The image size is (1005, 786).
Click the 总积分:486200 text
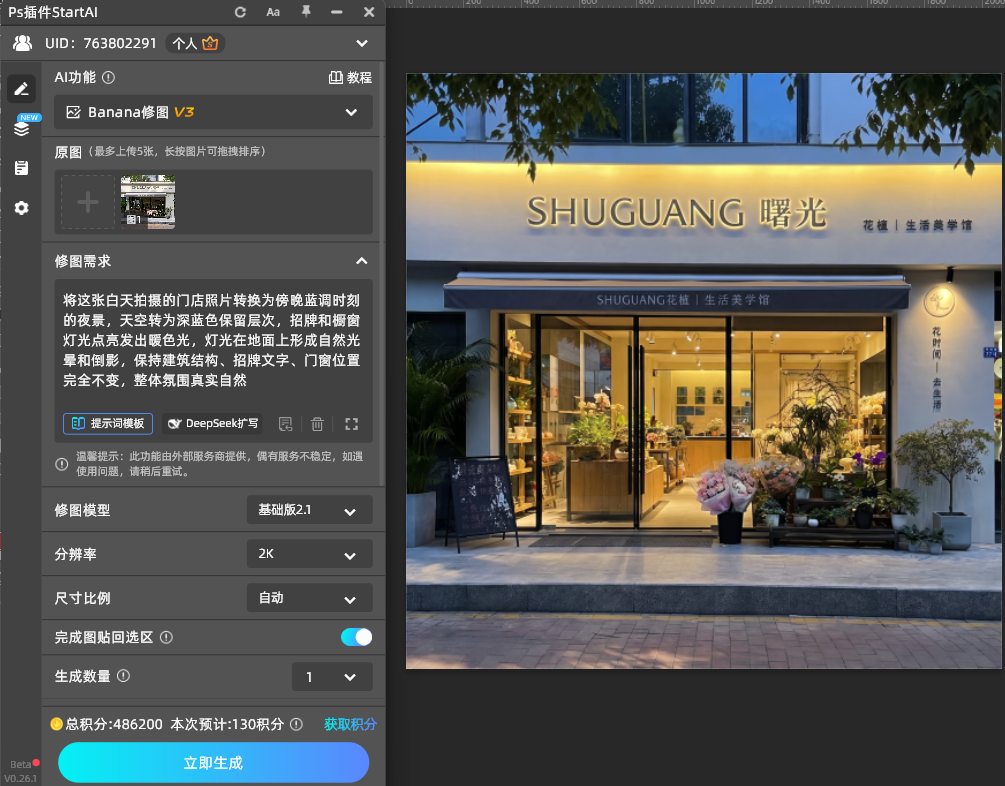[114, 724]
